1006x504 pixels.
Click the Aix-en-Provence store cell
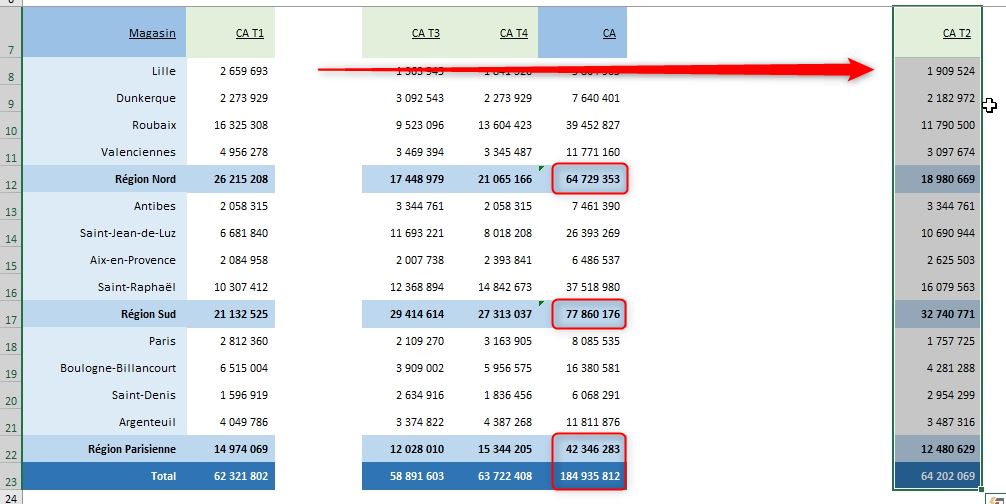[105, 260]
